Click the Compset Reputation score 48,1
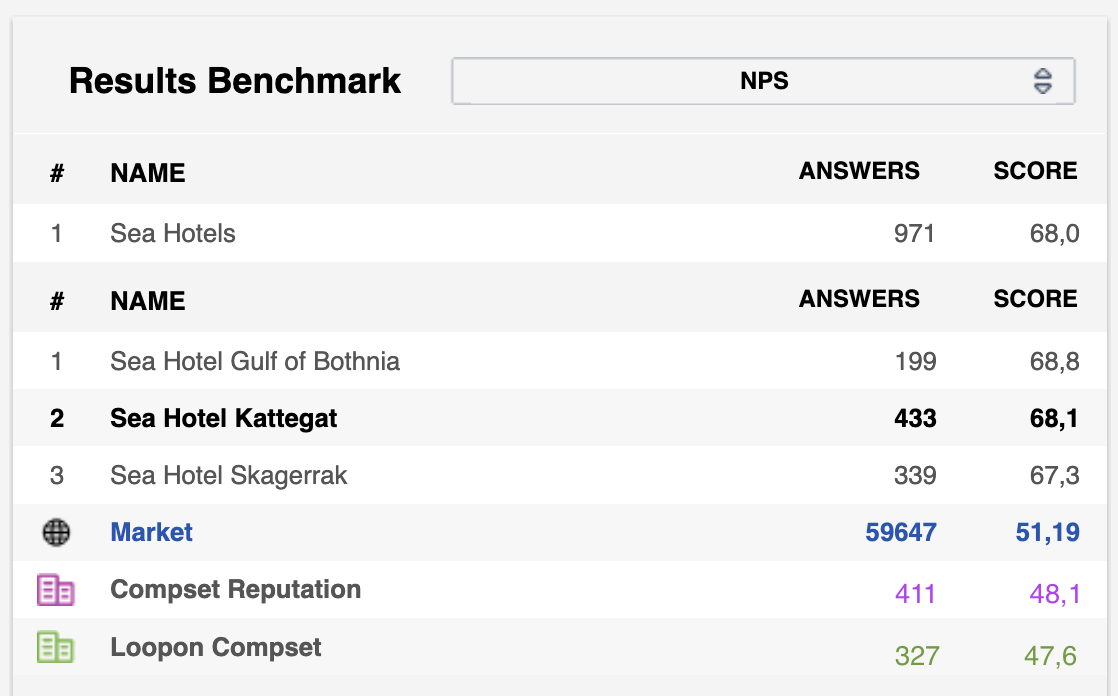The width and height of the screenshot is (1118, 696). coord(1055,593)
